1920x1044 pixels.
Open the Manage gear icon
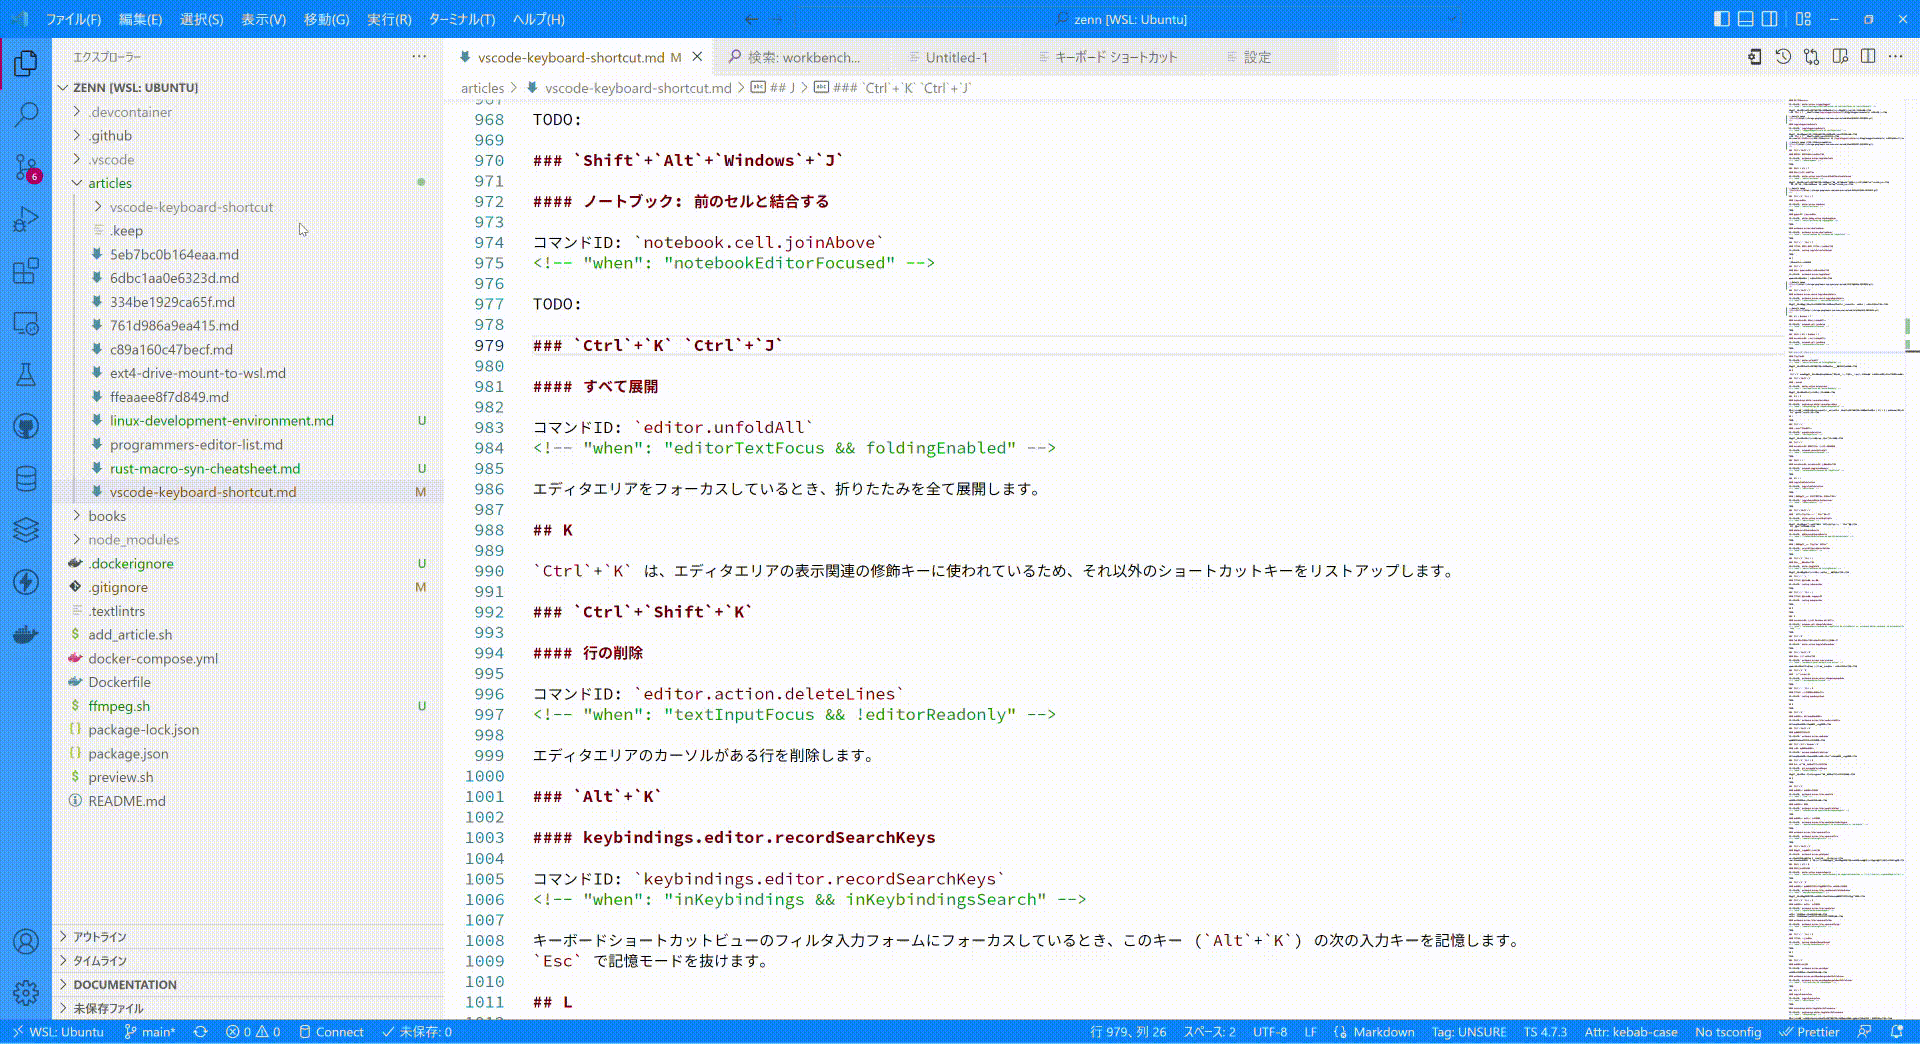pyautogui.click(x=26, y=993)
